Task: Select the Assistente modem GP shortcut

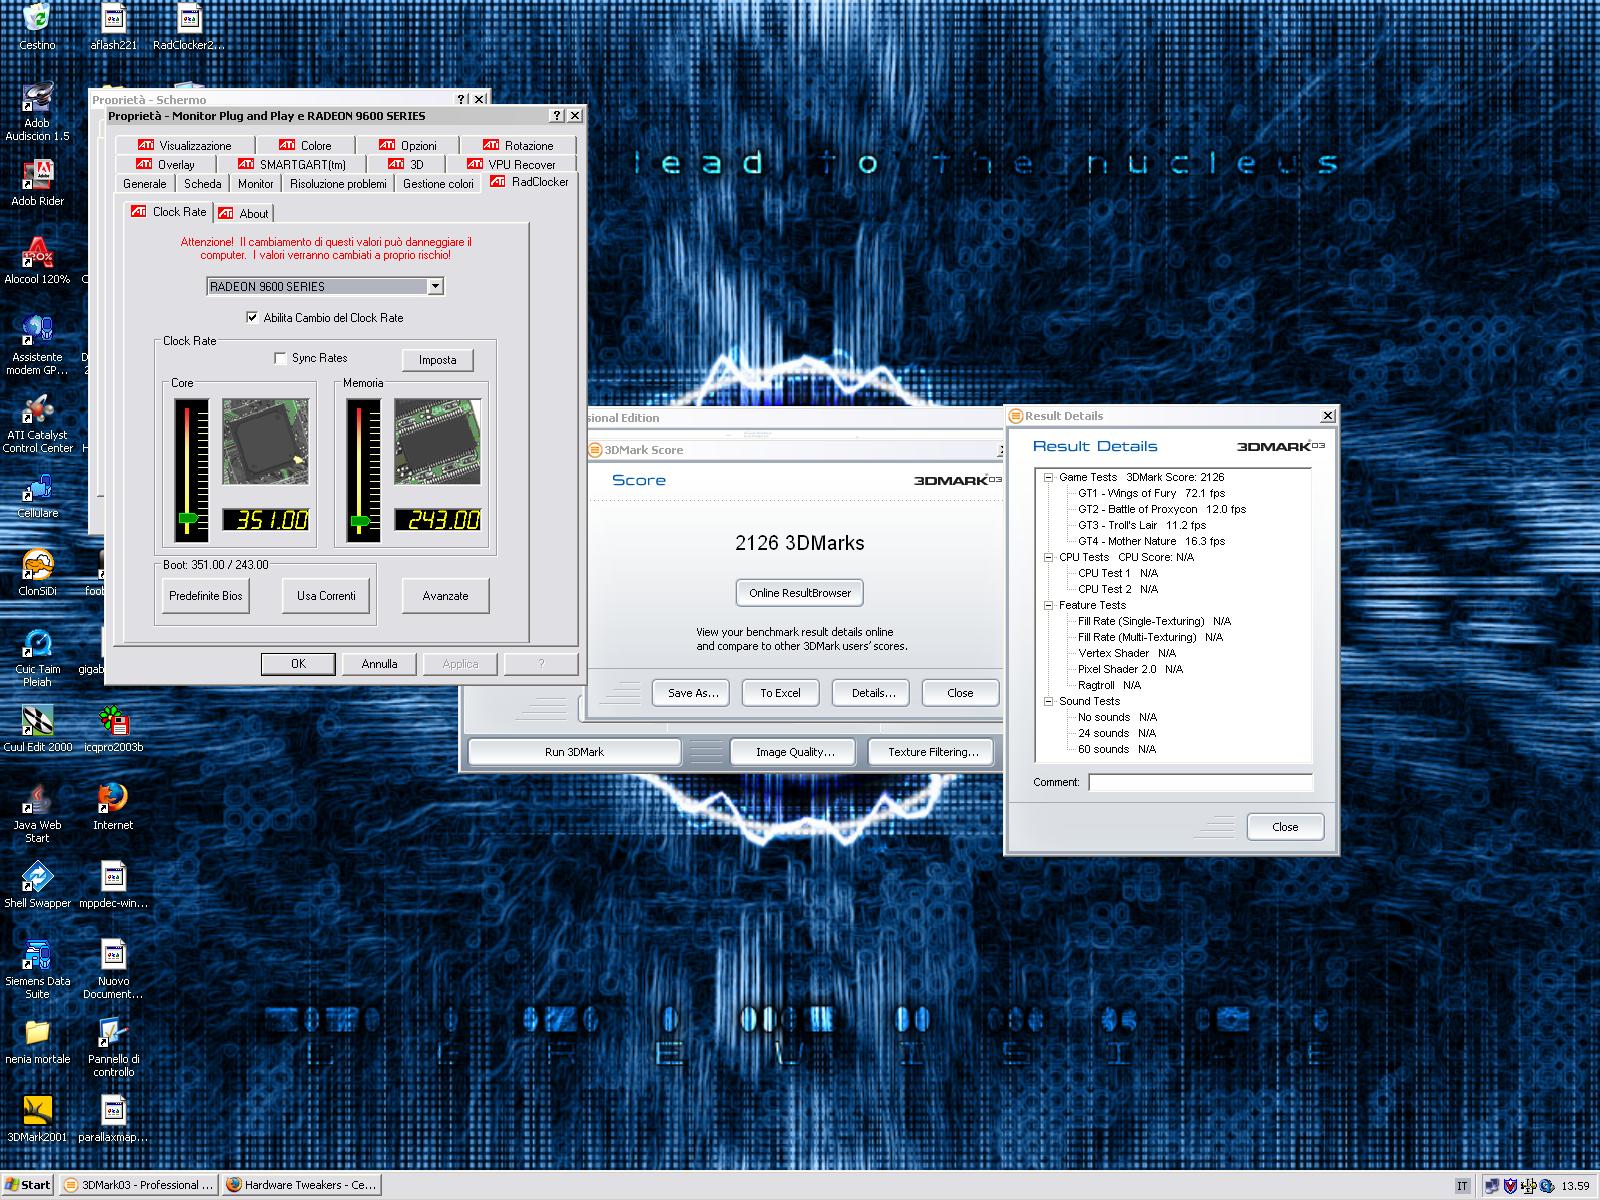Action: tap(37, 331)
